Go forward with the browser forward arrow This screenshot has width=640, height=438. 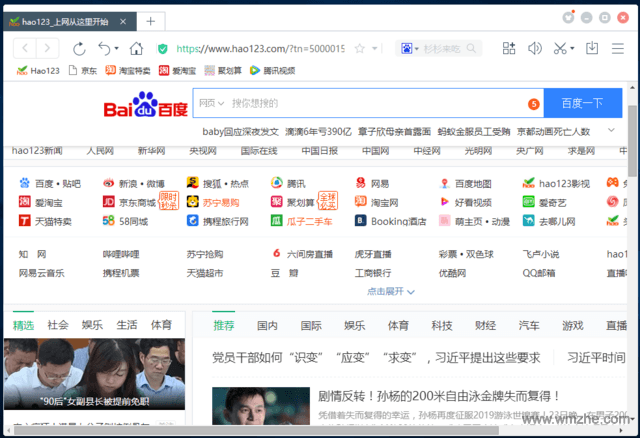tap(47, 49)
